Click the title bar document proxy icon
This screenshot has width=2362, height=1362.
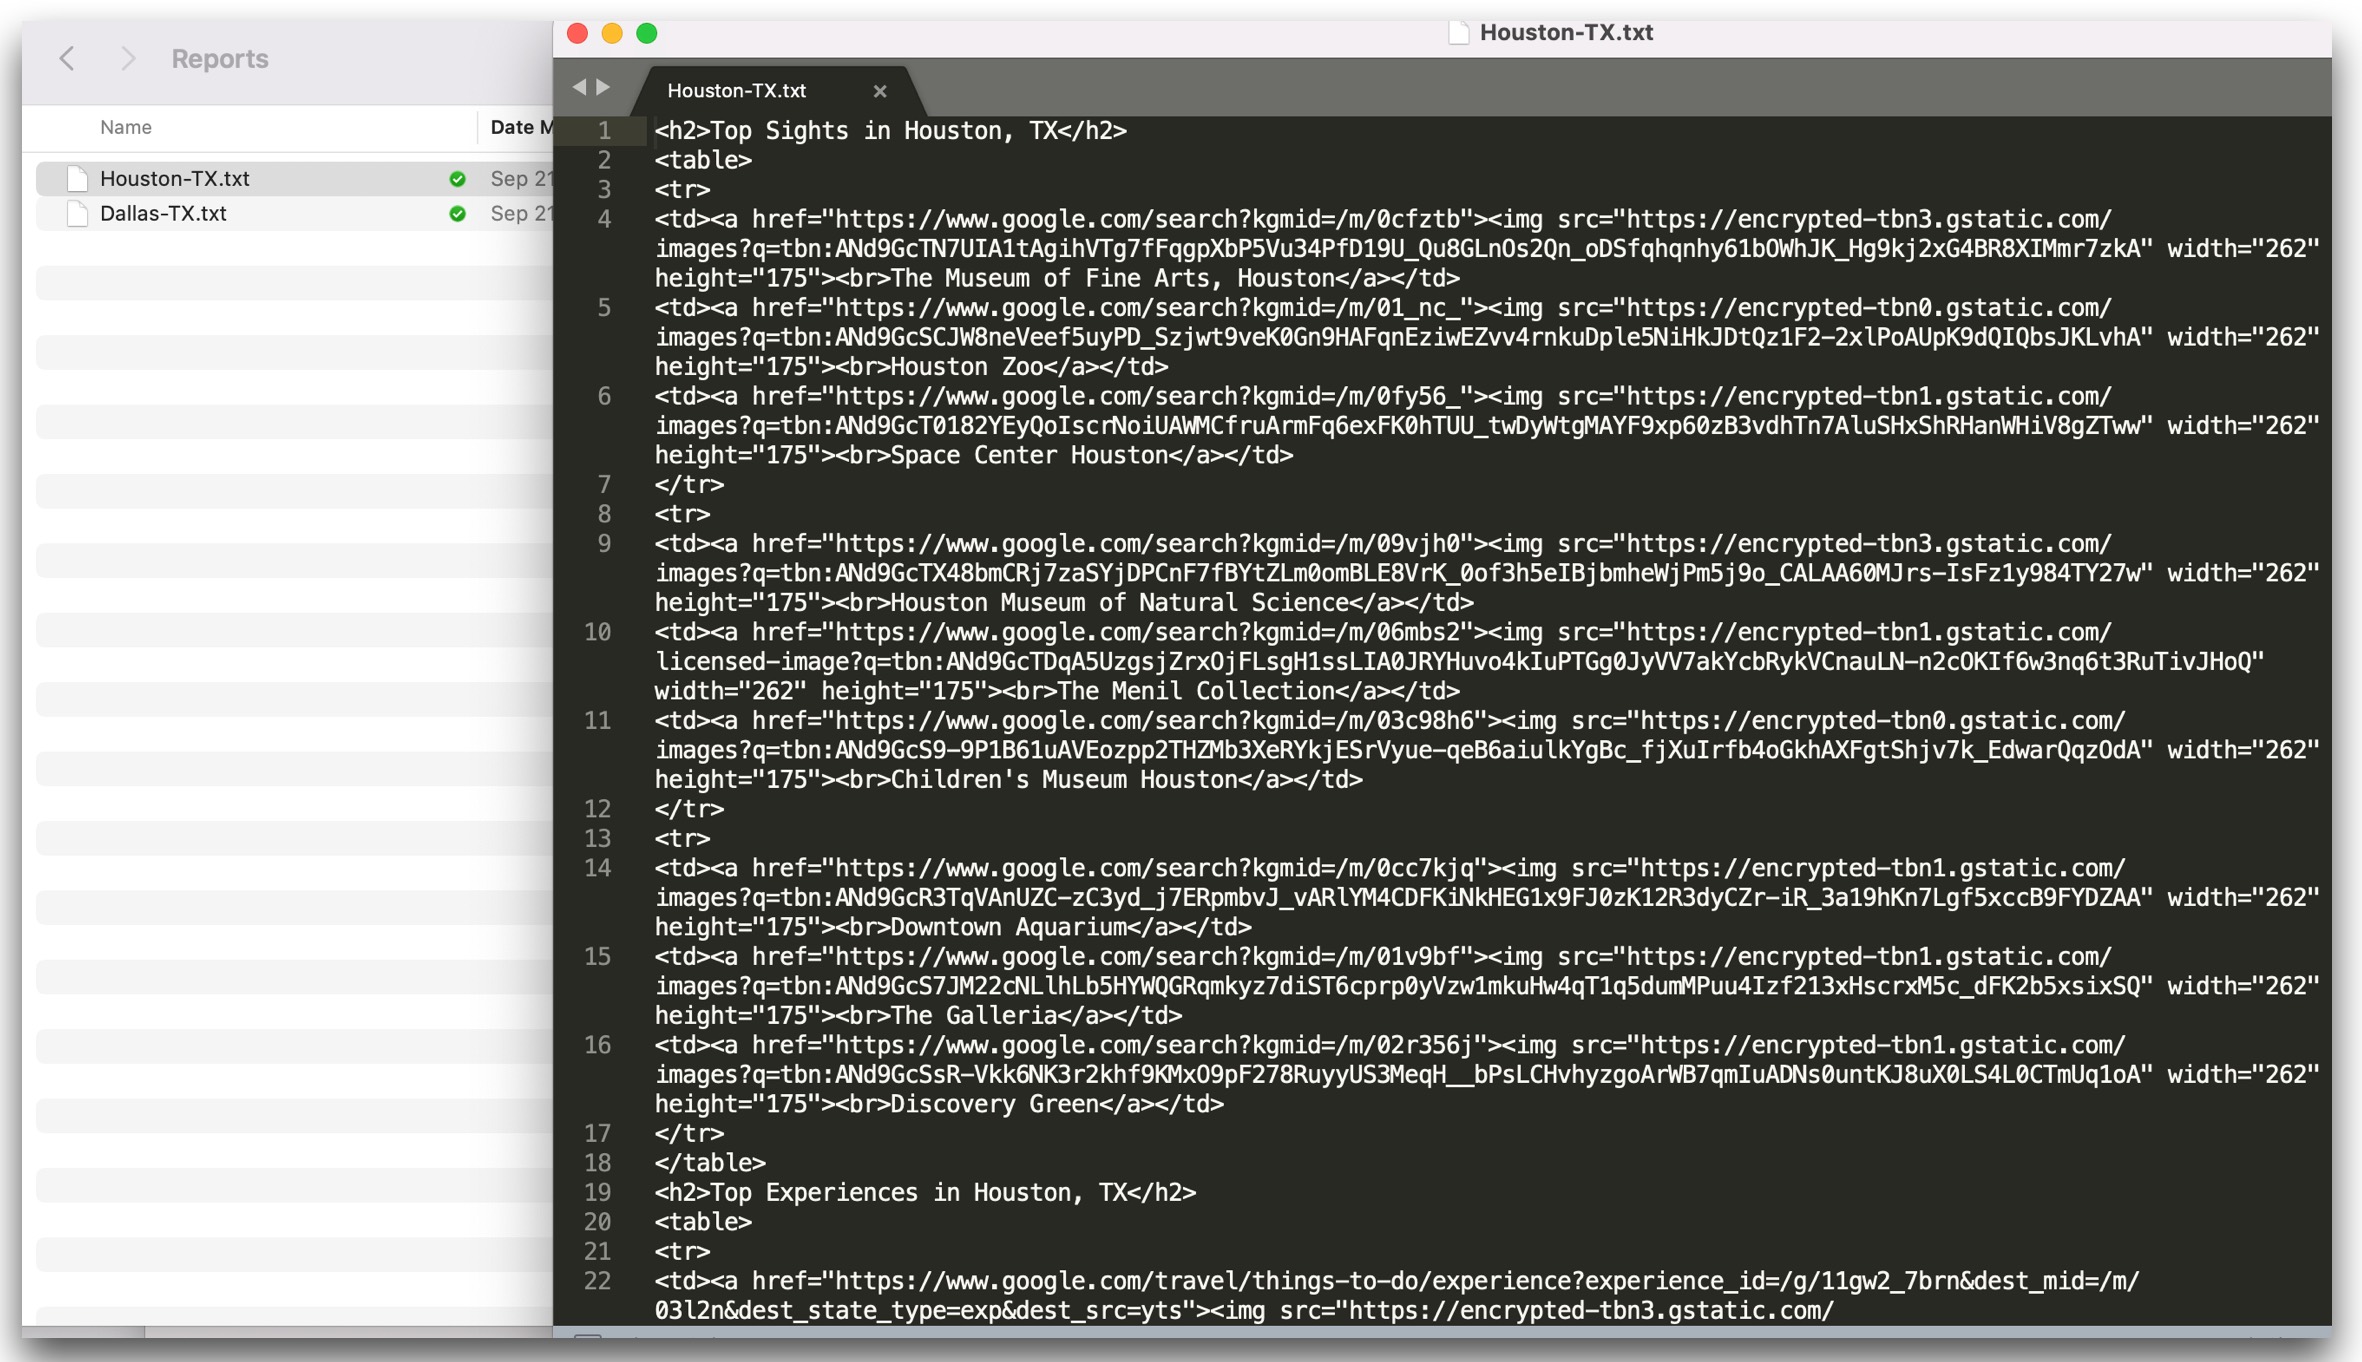pos(1458,33)
